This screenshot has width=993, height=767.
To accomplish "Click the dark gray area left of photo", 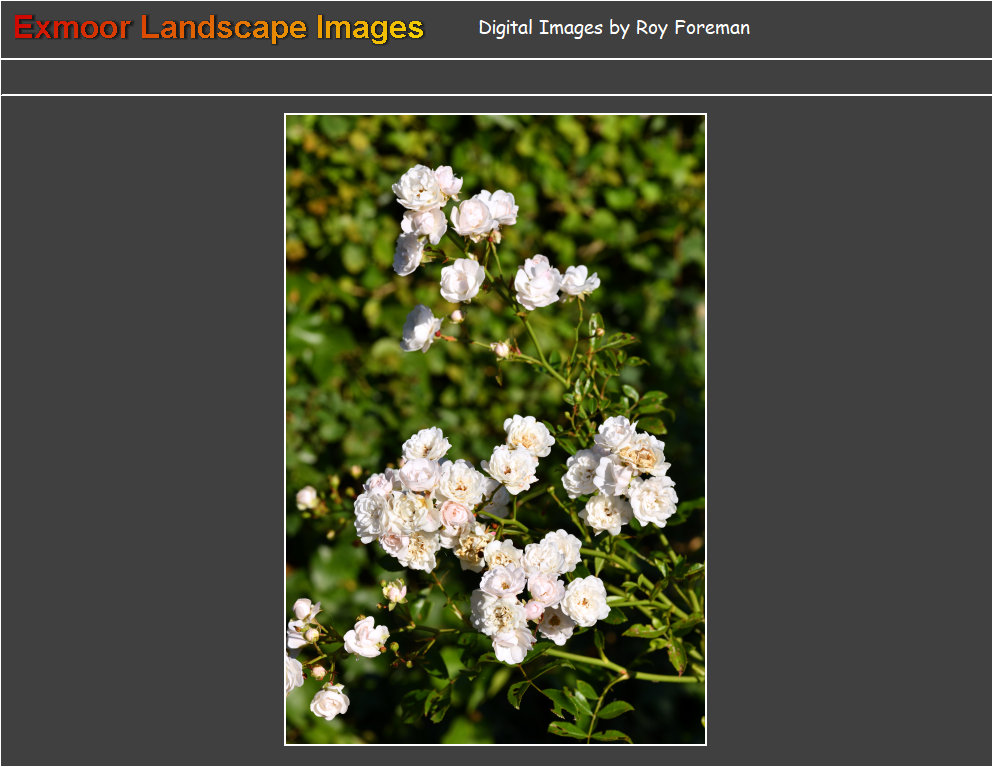I will click(142, 430).
